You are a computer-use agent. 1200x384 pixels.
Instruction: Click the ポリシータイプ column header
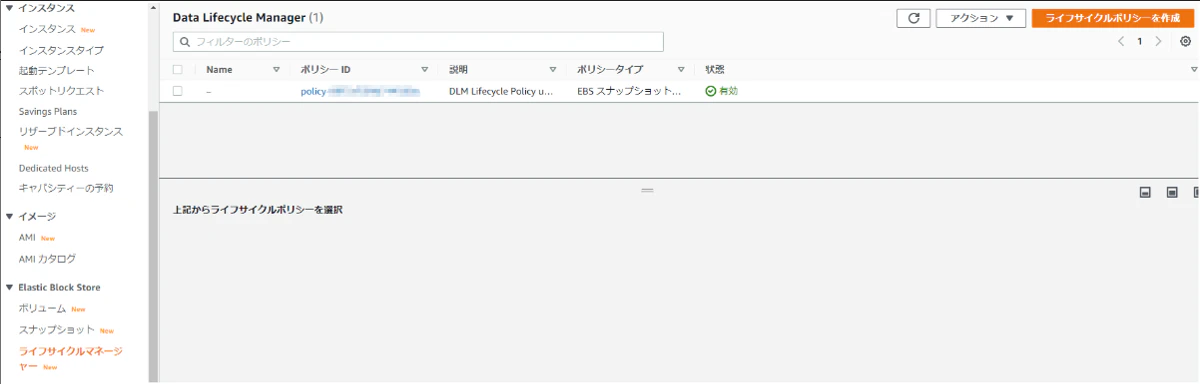(x=610, y=70)
